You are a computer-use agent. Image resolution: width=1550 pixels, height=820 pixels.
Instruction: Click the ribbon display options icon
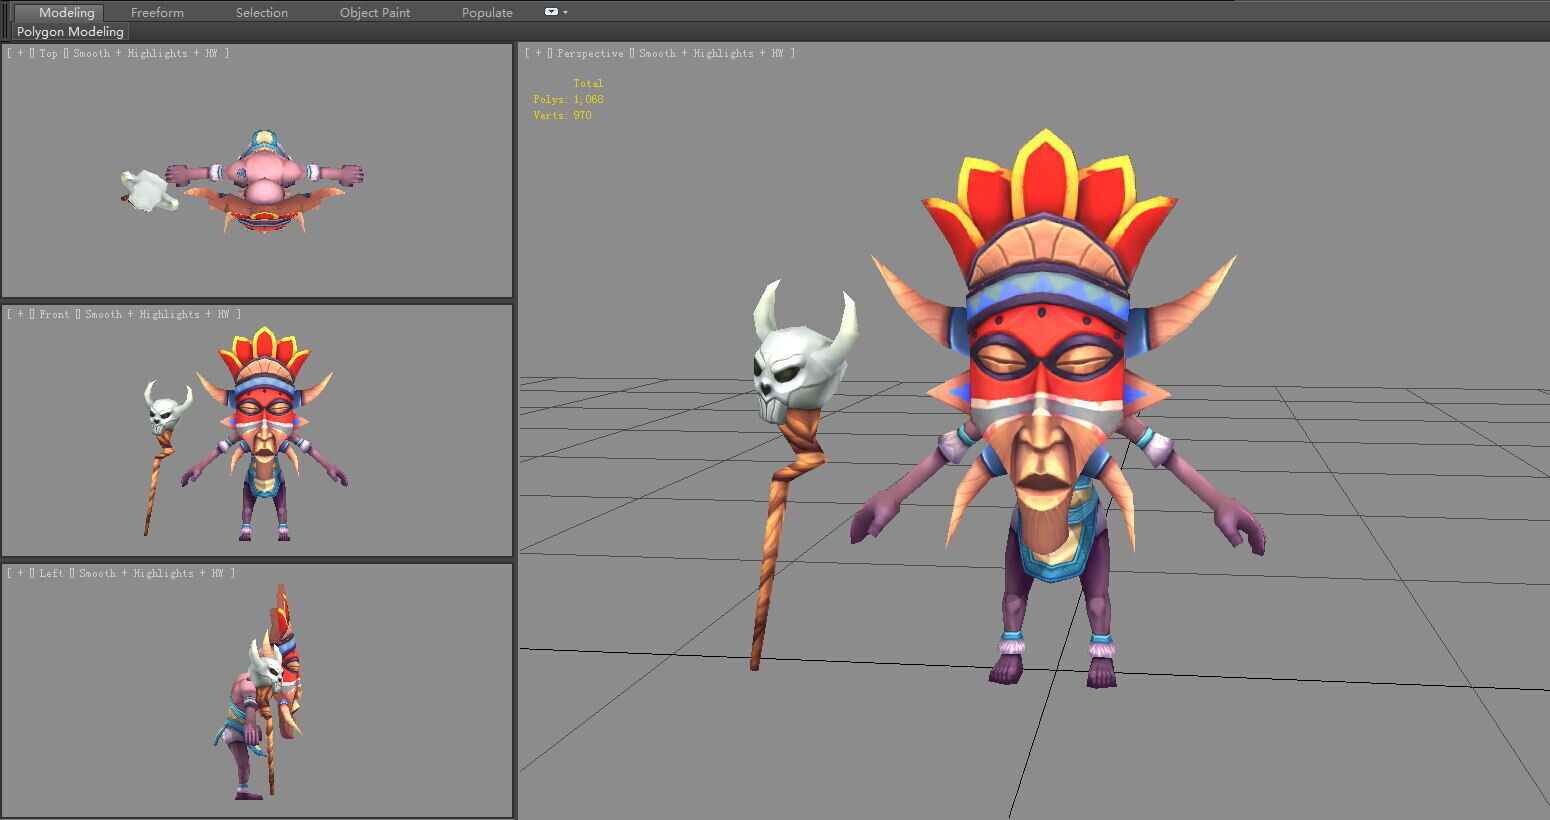click(x=551, y=12)
